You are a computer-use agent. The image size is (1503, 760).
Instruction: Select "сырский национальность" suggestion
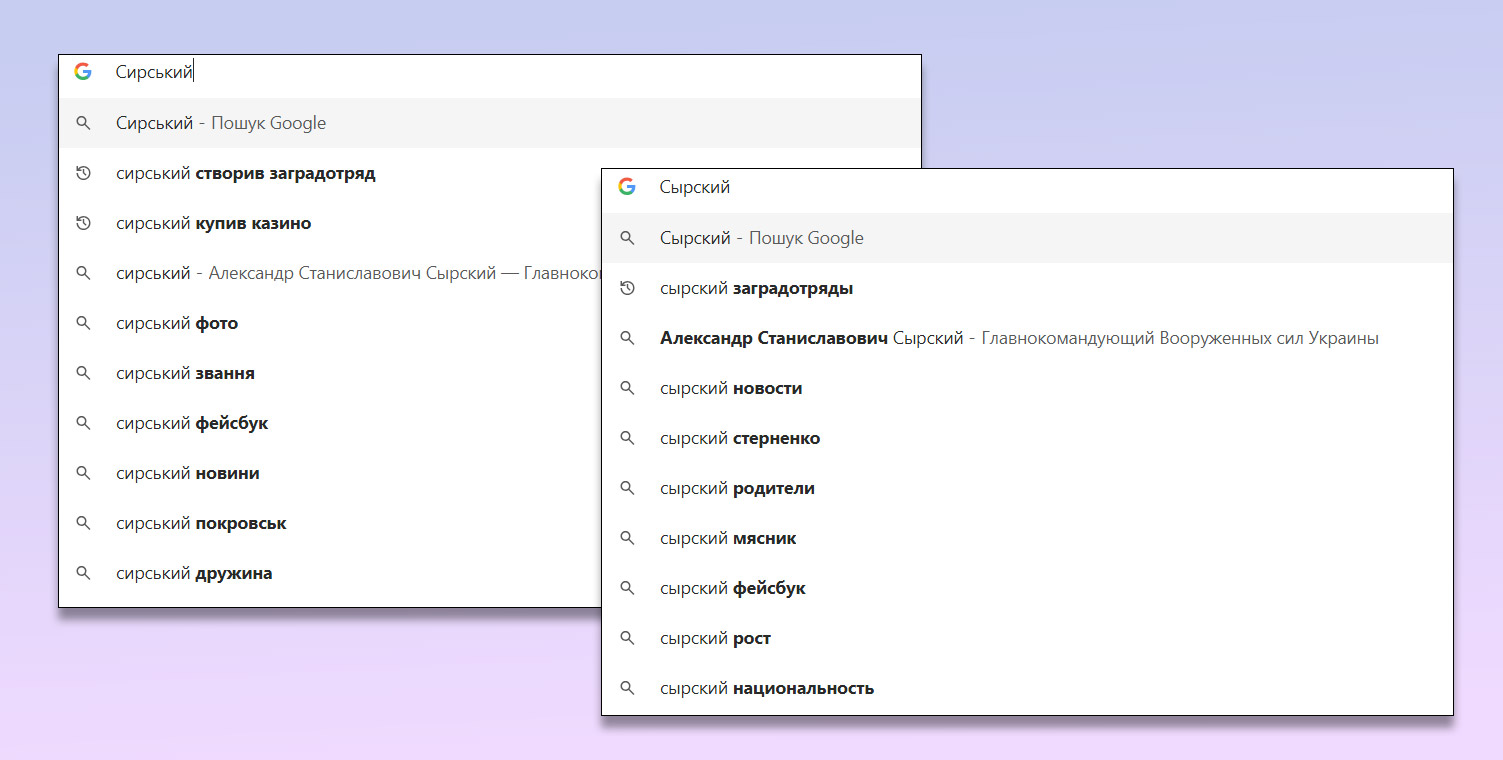(x=767, y=688)
